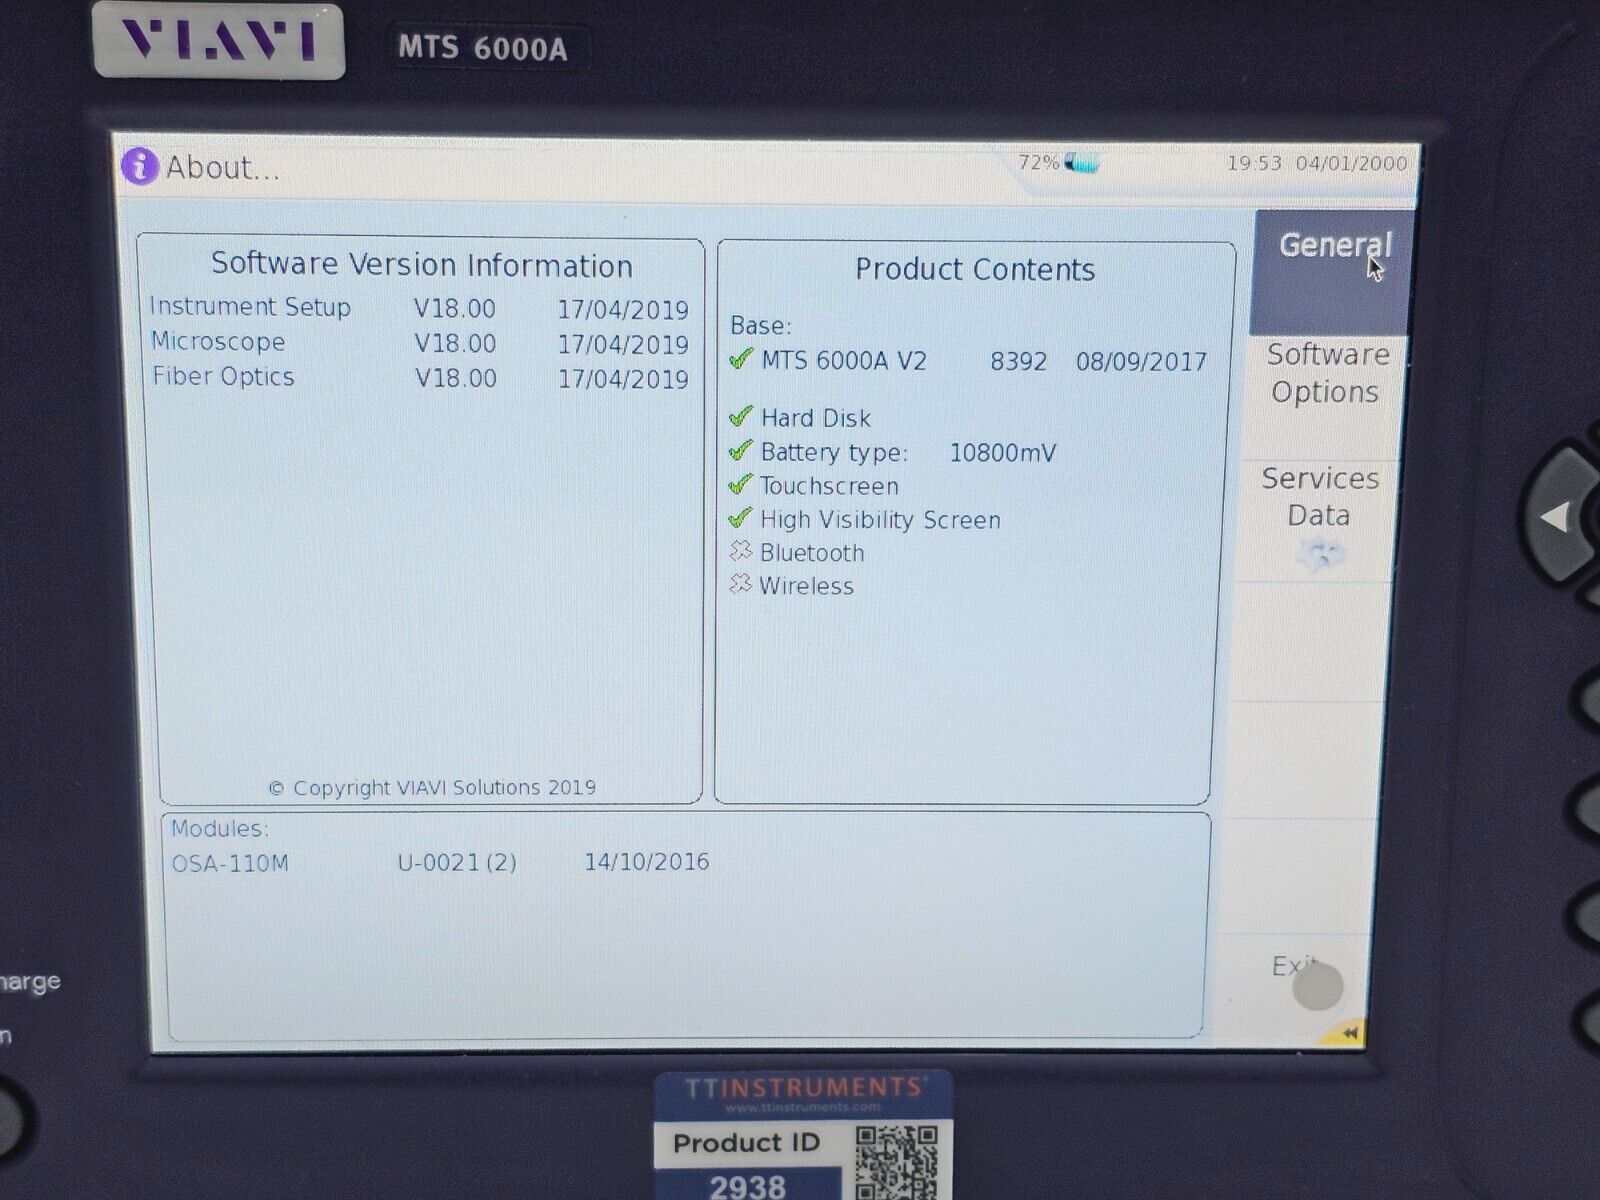This screenshot has width=1600, height=1200.
Task: Click the High Visibility Screen label
Action: click(x=880, y=520)
